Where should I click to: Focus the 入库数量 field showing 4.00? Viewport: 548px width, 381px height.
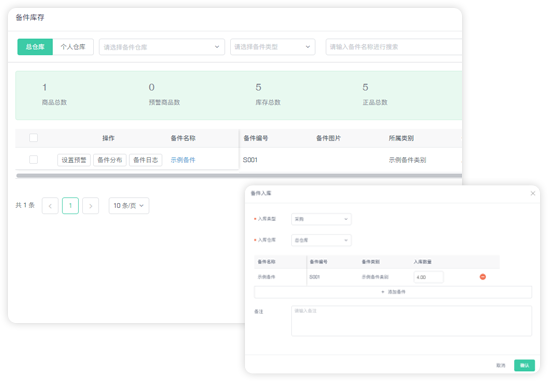[x=428, y=277]
